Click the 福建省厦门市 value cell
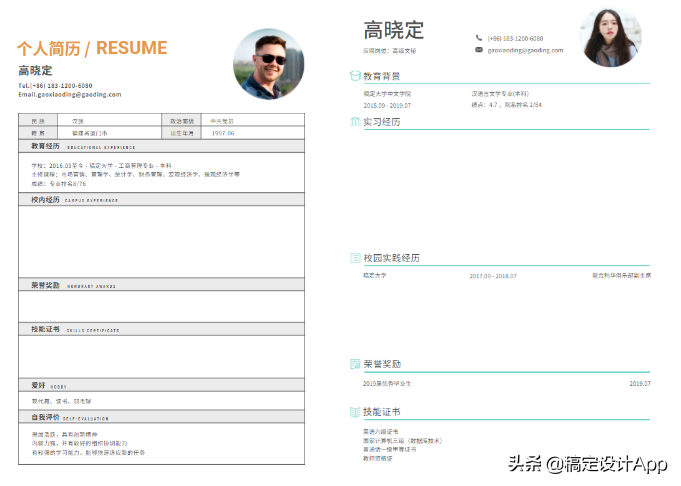681x486 pixels. click(109, 133)
